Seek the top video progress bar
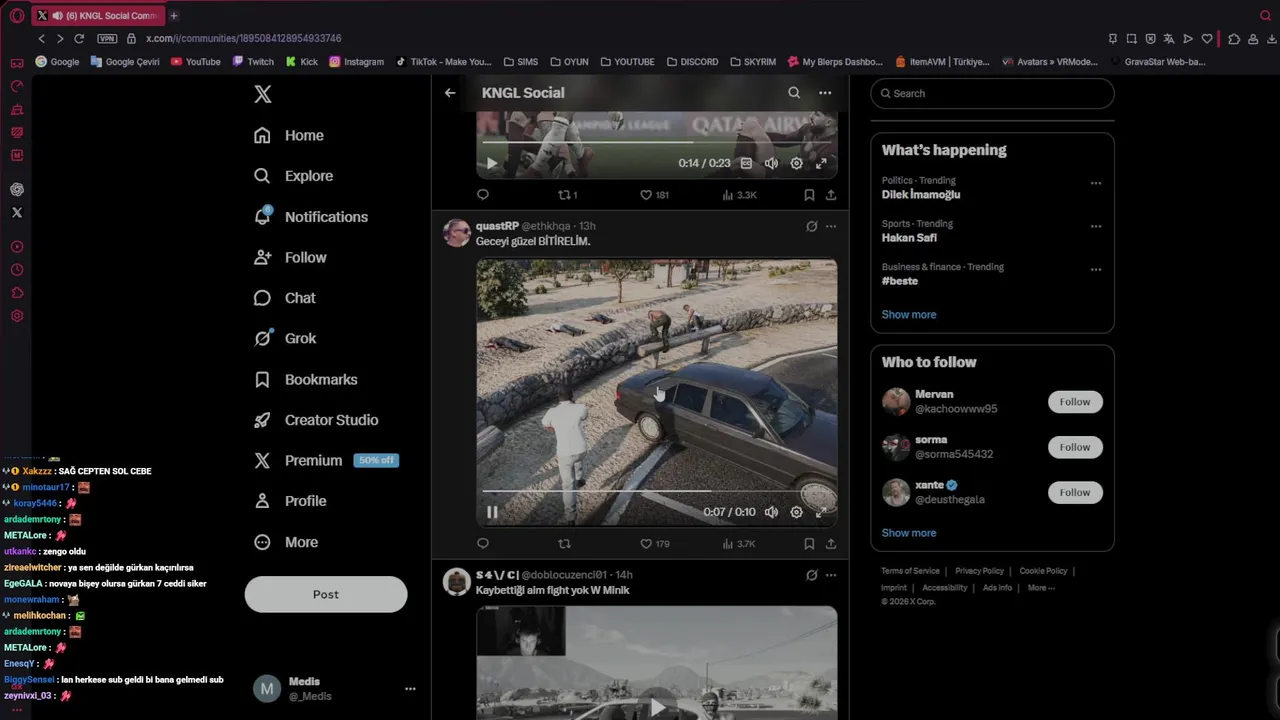 click(656, 142)
